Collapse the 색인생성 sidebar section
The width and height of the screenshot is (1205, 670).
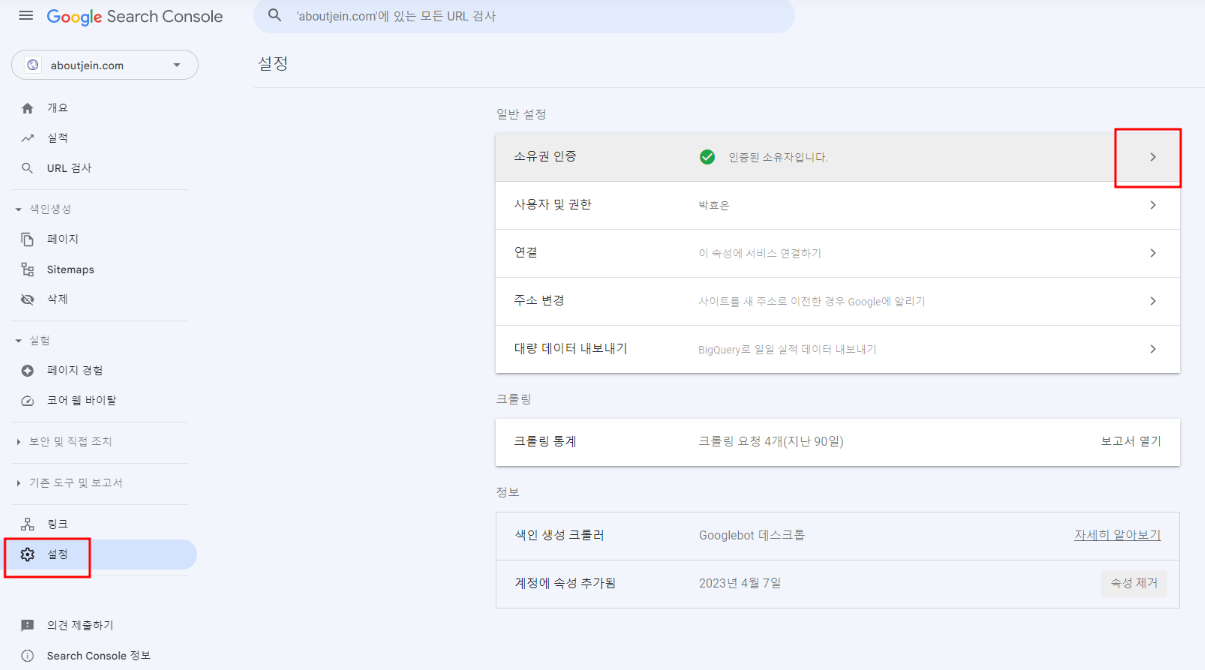point(43,209)
